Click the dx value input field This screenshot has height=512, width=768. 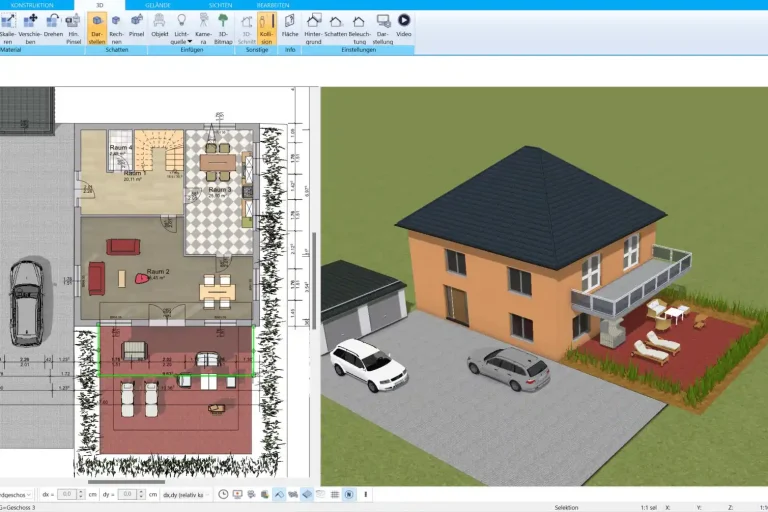click(67, 494)
